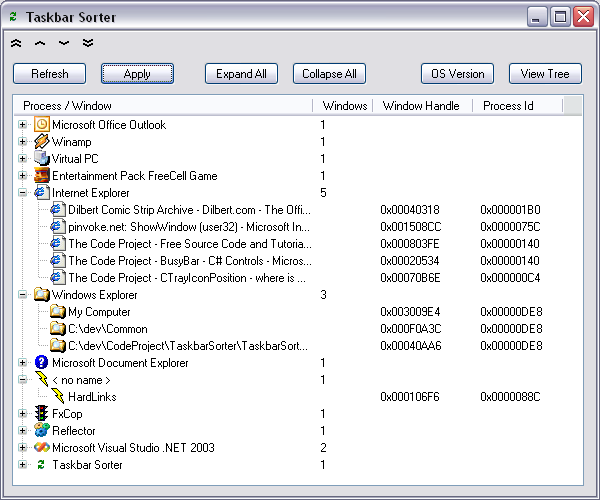600x500 pixels.
Task: Select the pinvoke.net: ShowWindow row
Action: tap(189, 226)
